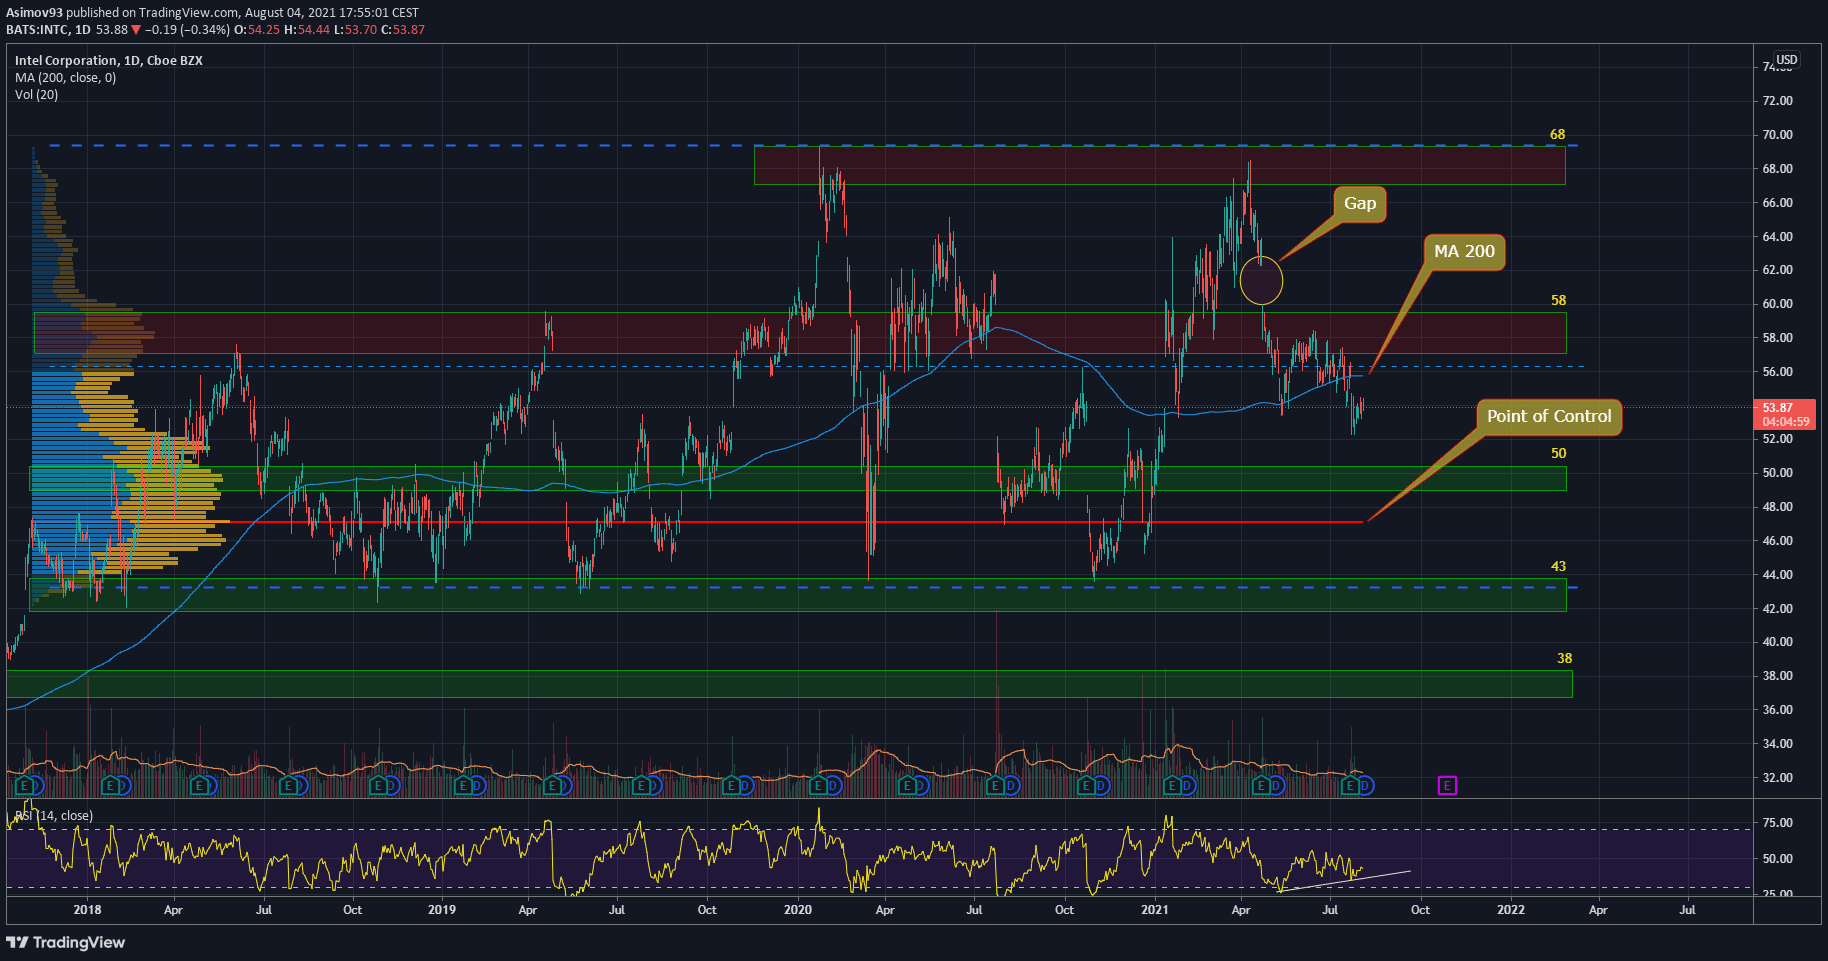The image size is (1828, 961).
Task: Click the TradingView logo
Action: coord(66,942)
